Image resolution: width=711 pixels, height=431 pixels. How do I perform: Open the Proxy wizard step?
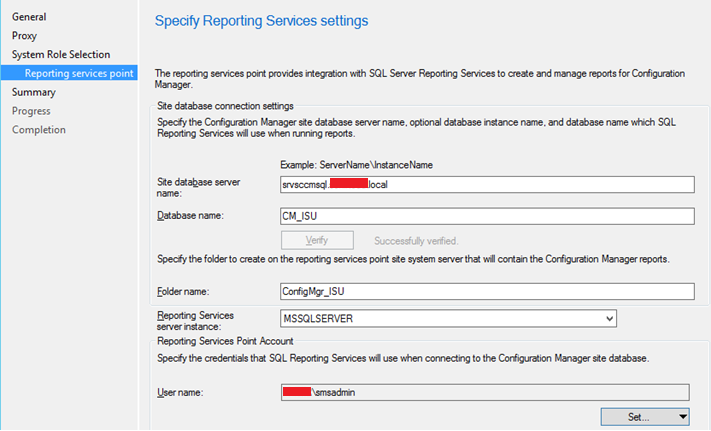[x=24, y=35]
